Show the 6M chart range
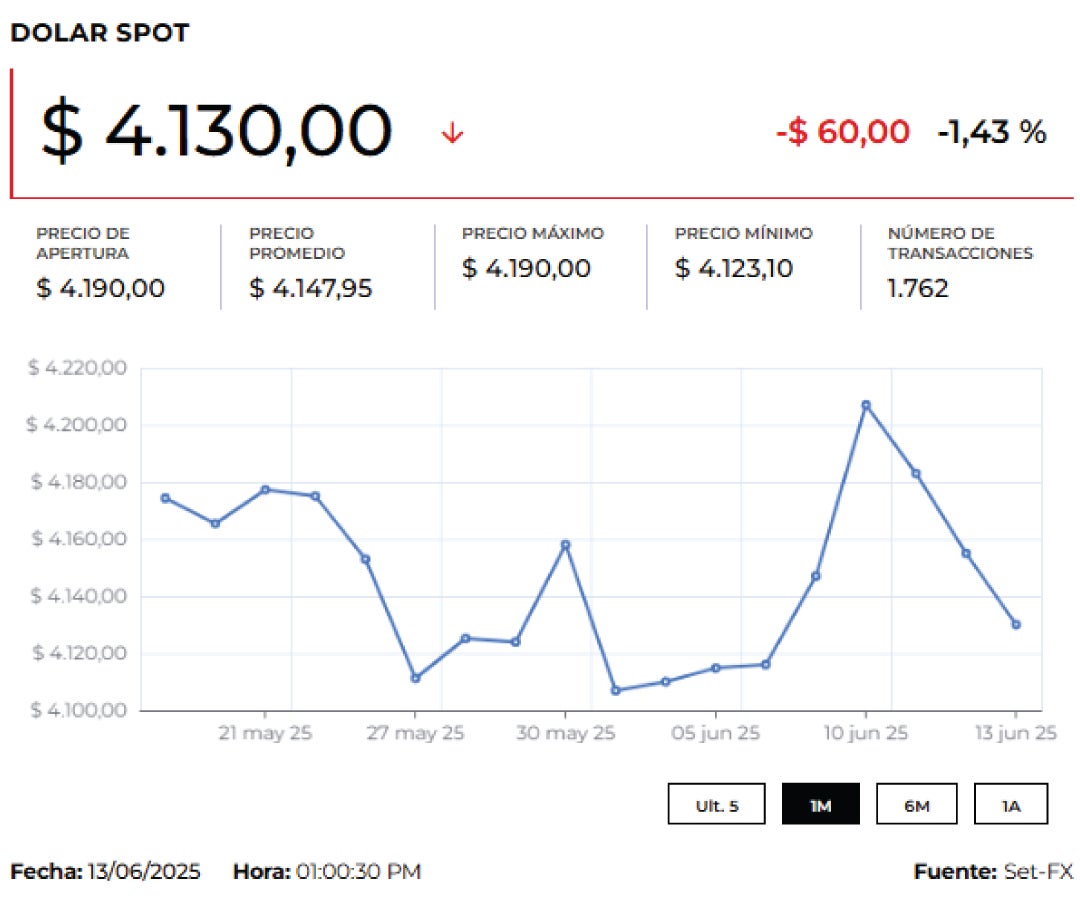 [x=916, y=804]
